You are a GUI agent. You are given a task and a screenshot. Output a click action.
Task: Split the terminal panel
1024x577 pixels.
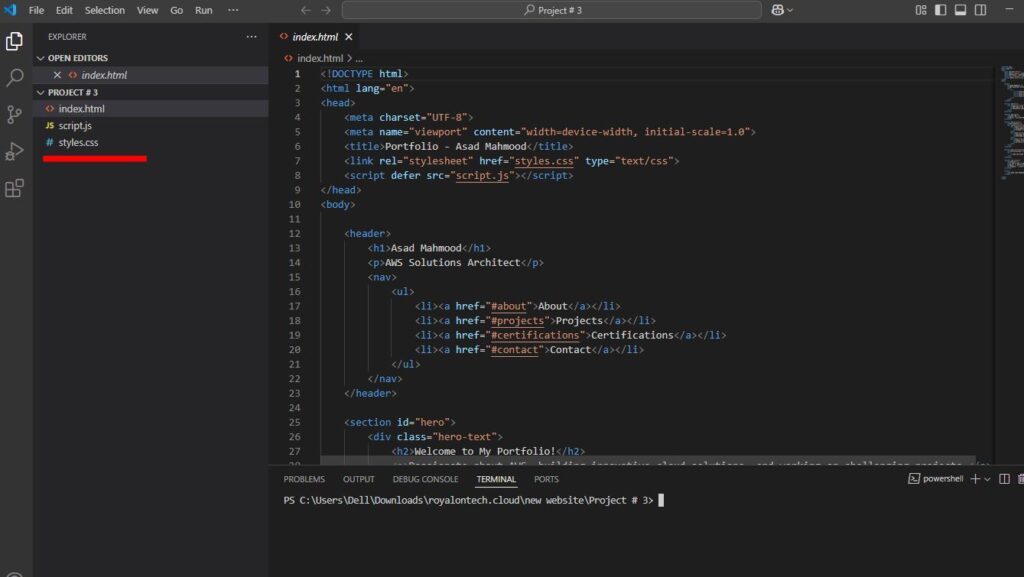[1004, 478]
